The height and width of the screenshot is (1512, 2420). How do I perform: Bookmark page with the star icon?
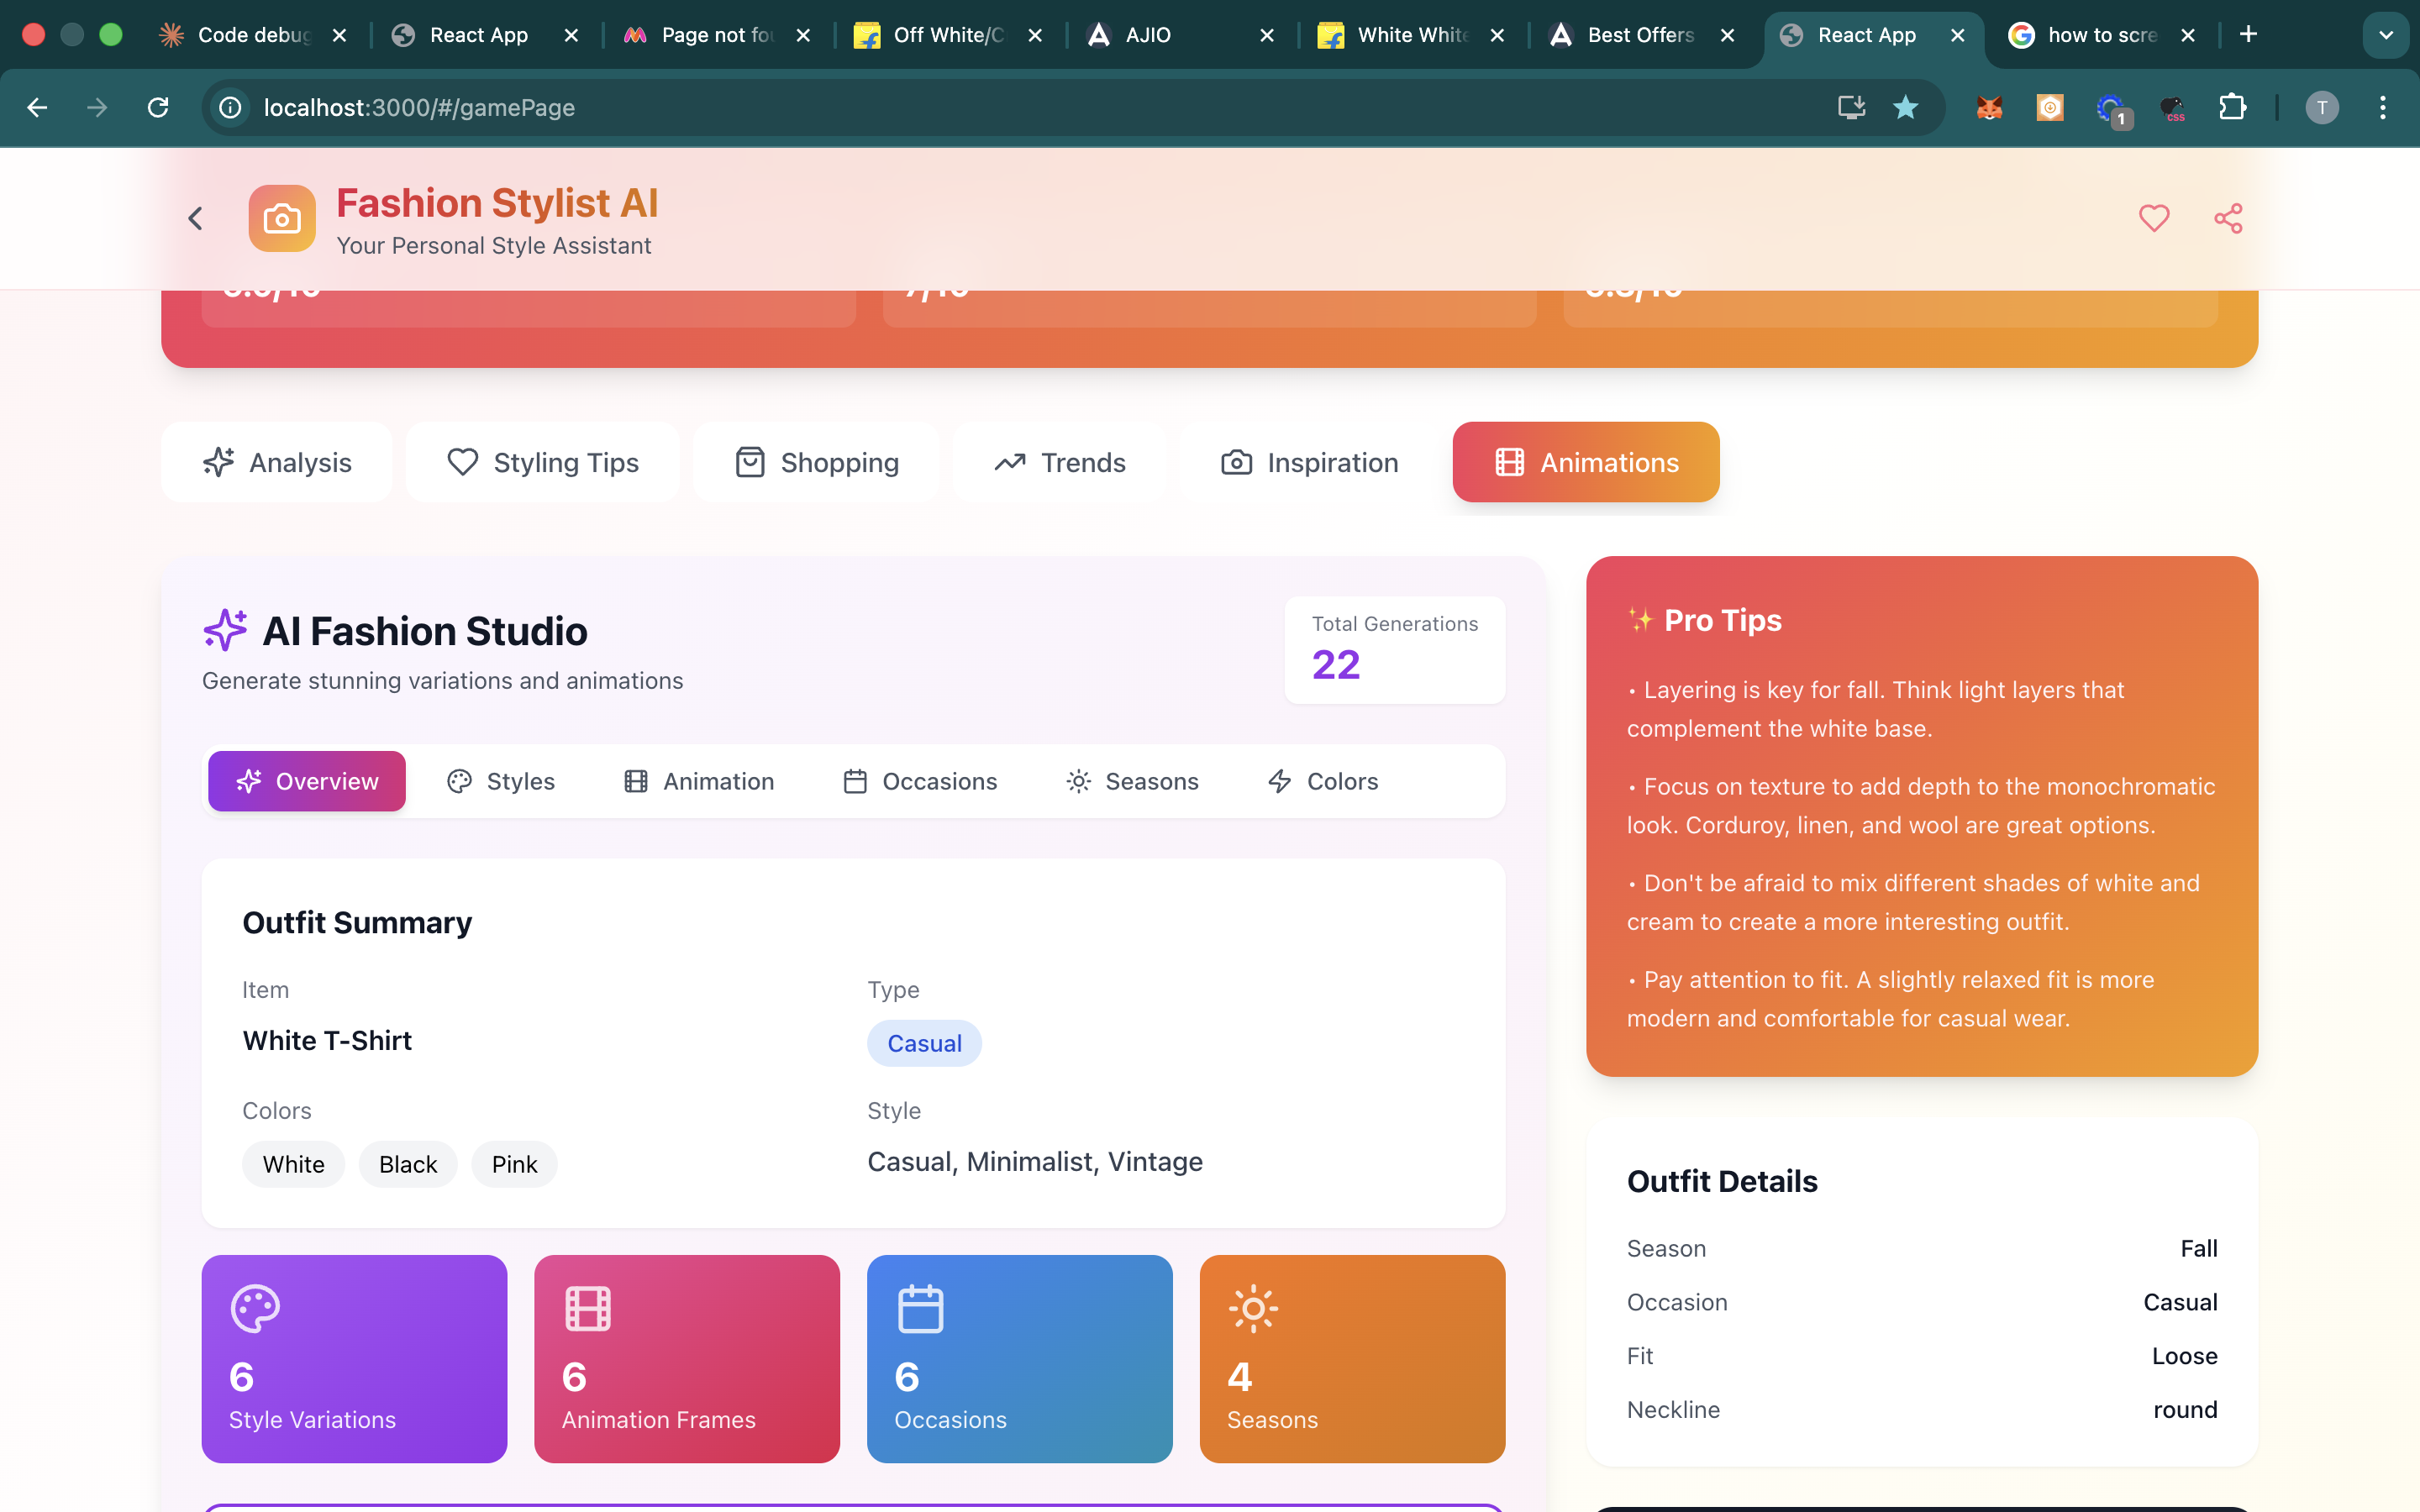1905,107
